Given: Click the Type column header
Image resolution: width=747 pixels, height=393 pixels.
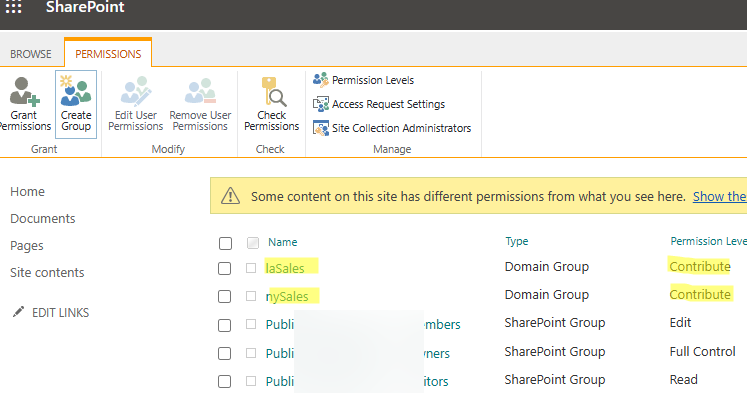Looking at the screenshot, I should click(x=517, y=242).
